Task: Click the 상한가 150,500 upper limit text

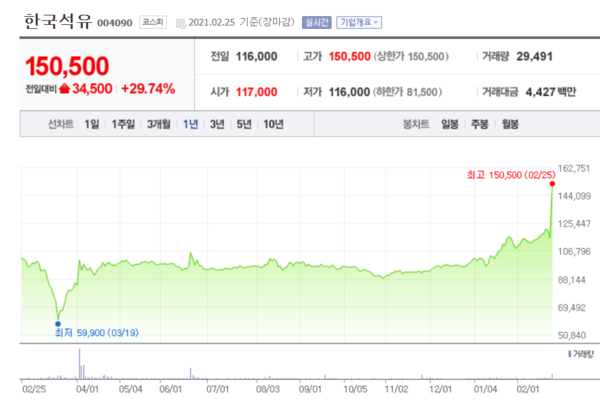Action: pyautogui.click(x=411, y=57)
